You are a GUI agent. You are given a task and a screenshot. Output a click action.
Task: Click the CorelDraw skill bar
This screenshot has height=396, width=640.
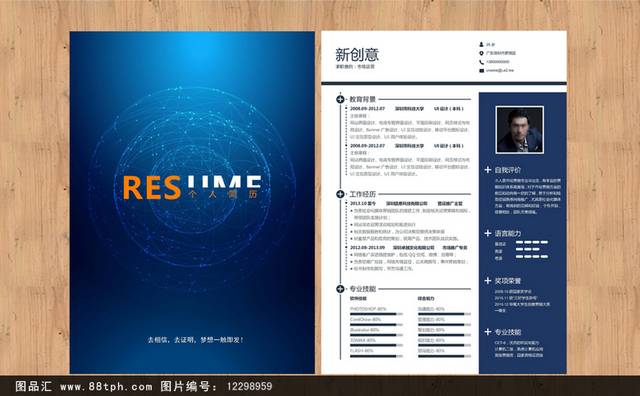point(376,325)
